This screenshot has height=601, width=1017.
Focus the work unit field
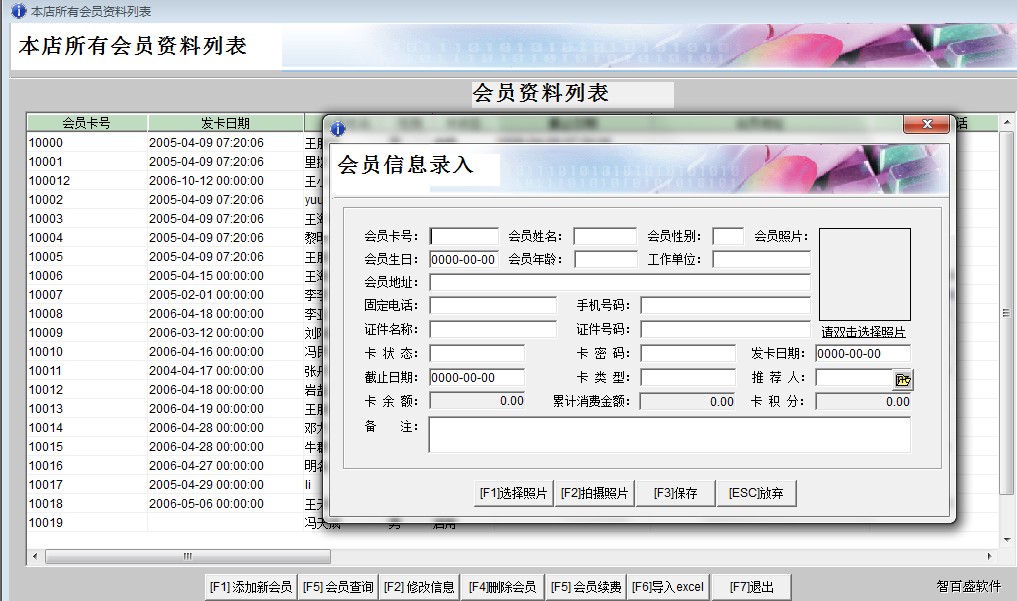coord(761,259)
